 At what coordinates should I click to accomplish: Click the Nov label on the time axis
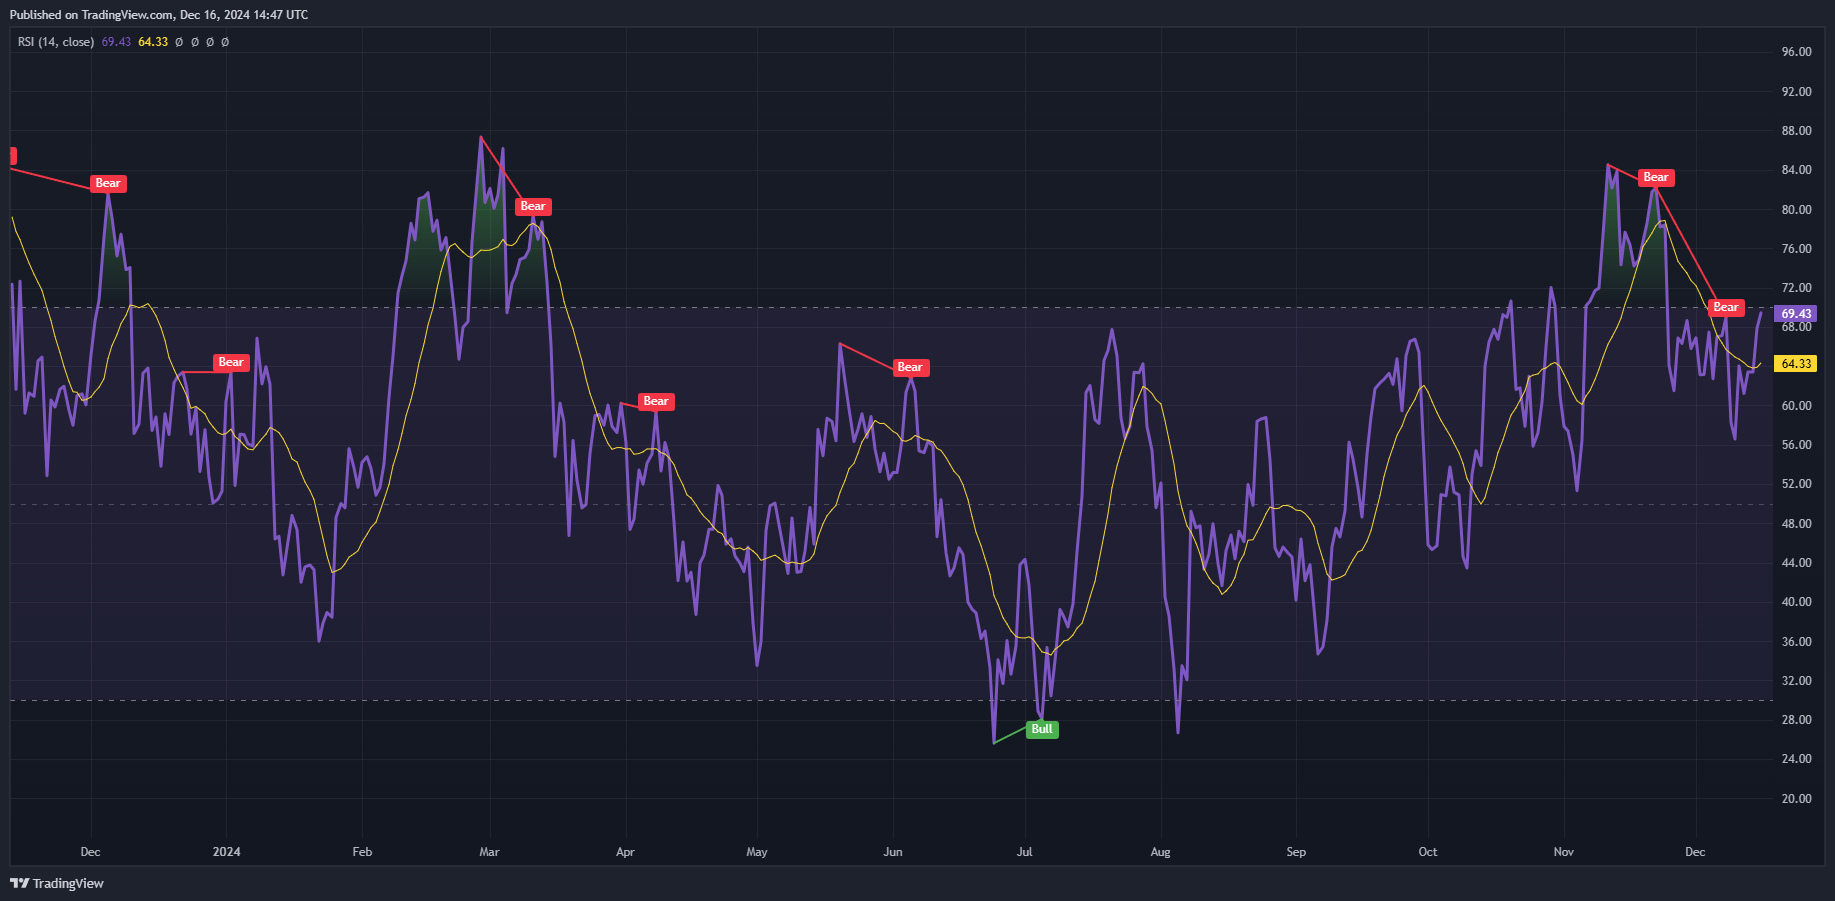(x=1564, y=852)
